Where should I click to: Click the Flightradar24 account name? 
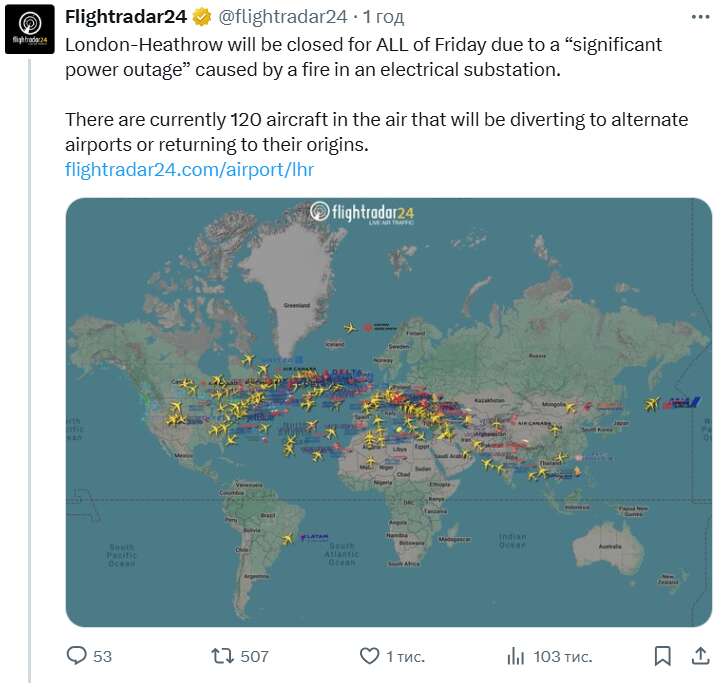(125, 17)
